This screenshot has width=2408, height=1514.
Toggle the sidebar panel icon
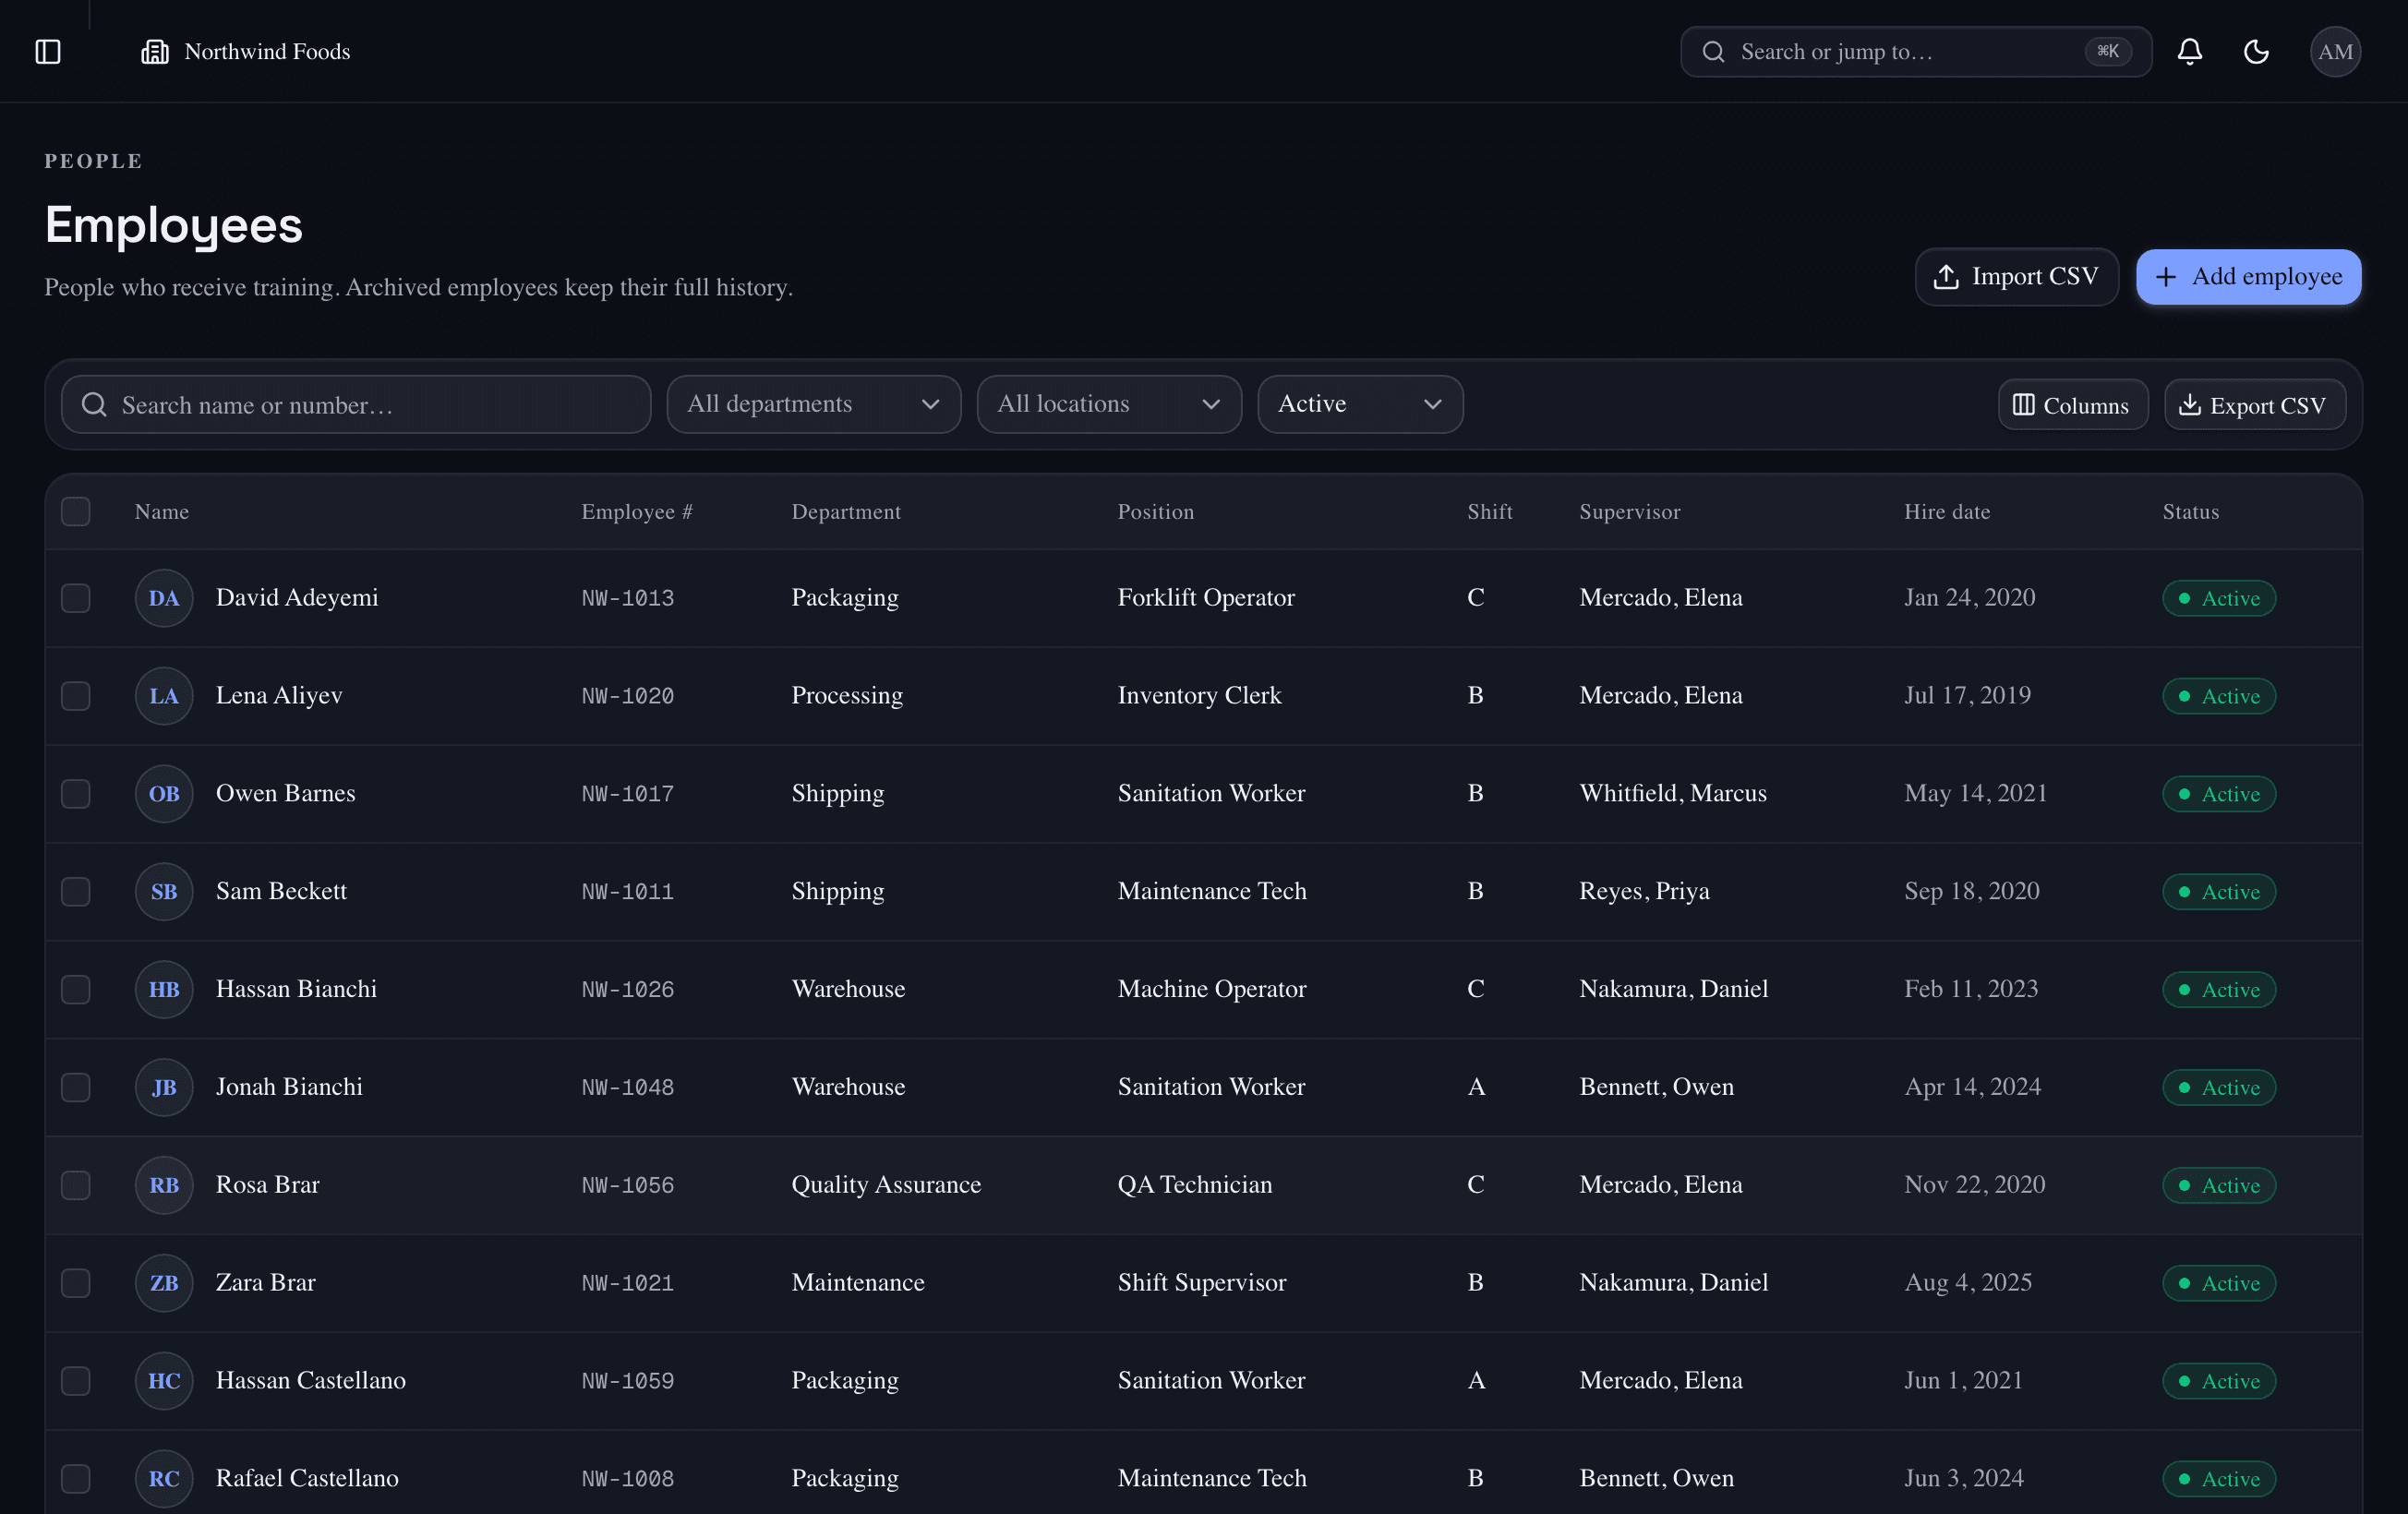pos(48,51)
